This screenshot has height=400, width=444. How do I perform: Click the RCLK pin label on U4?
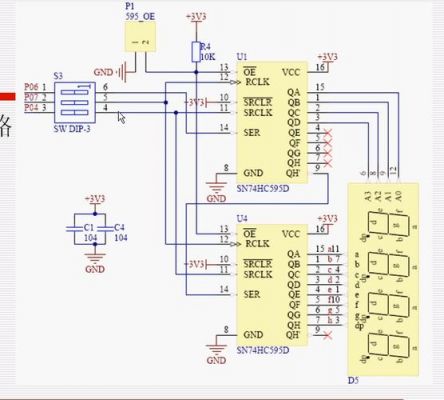pos(257,244)
